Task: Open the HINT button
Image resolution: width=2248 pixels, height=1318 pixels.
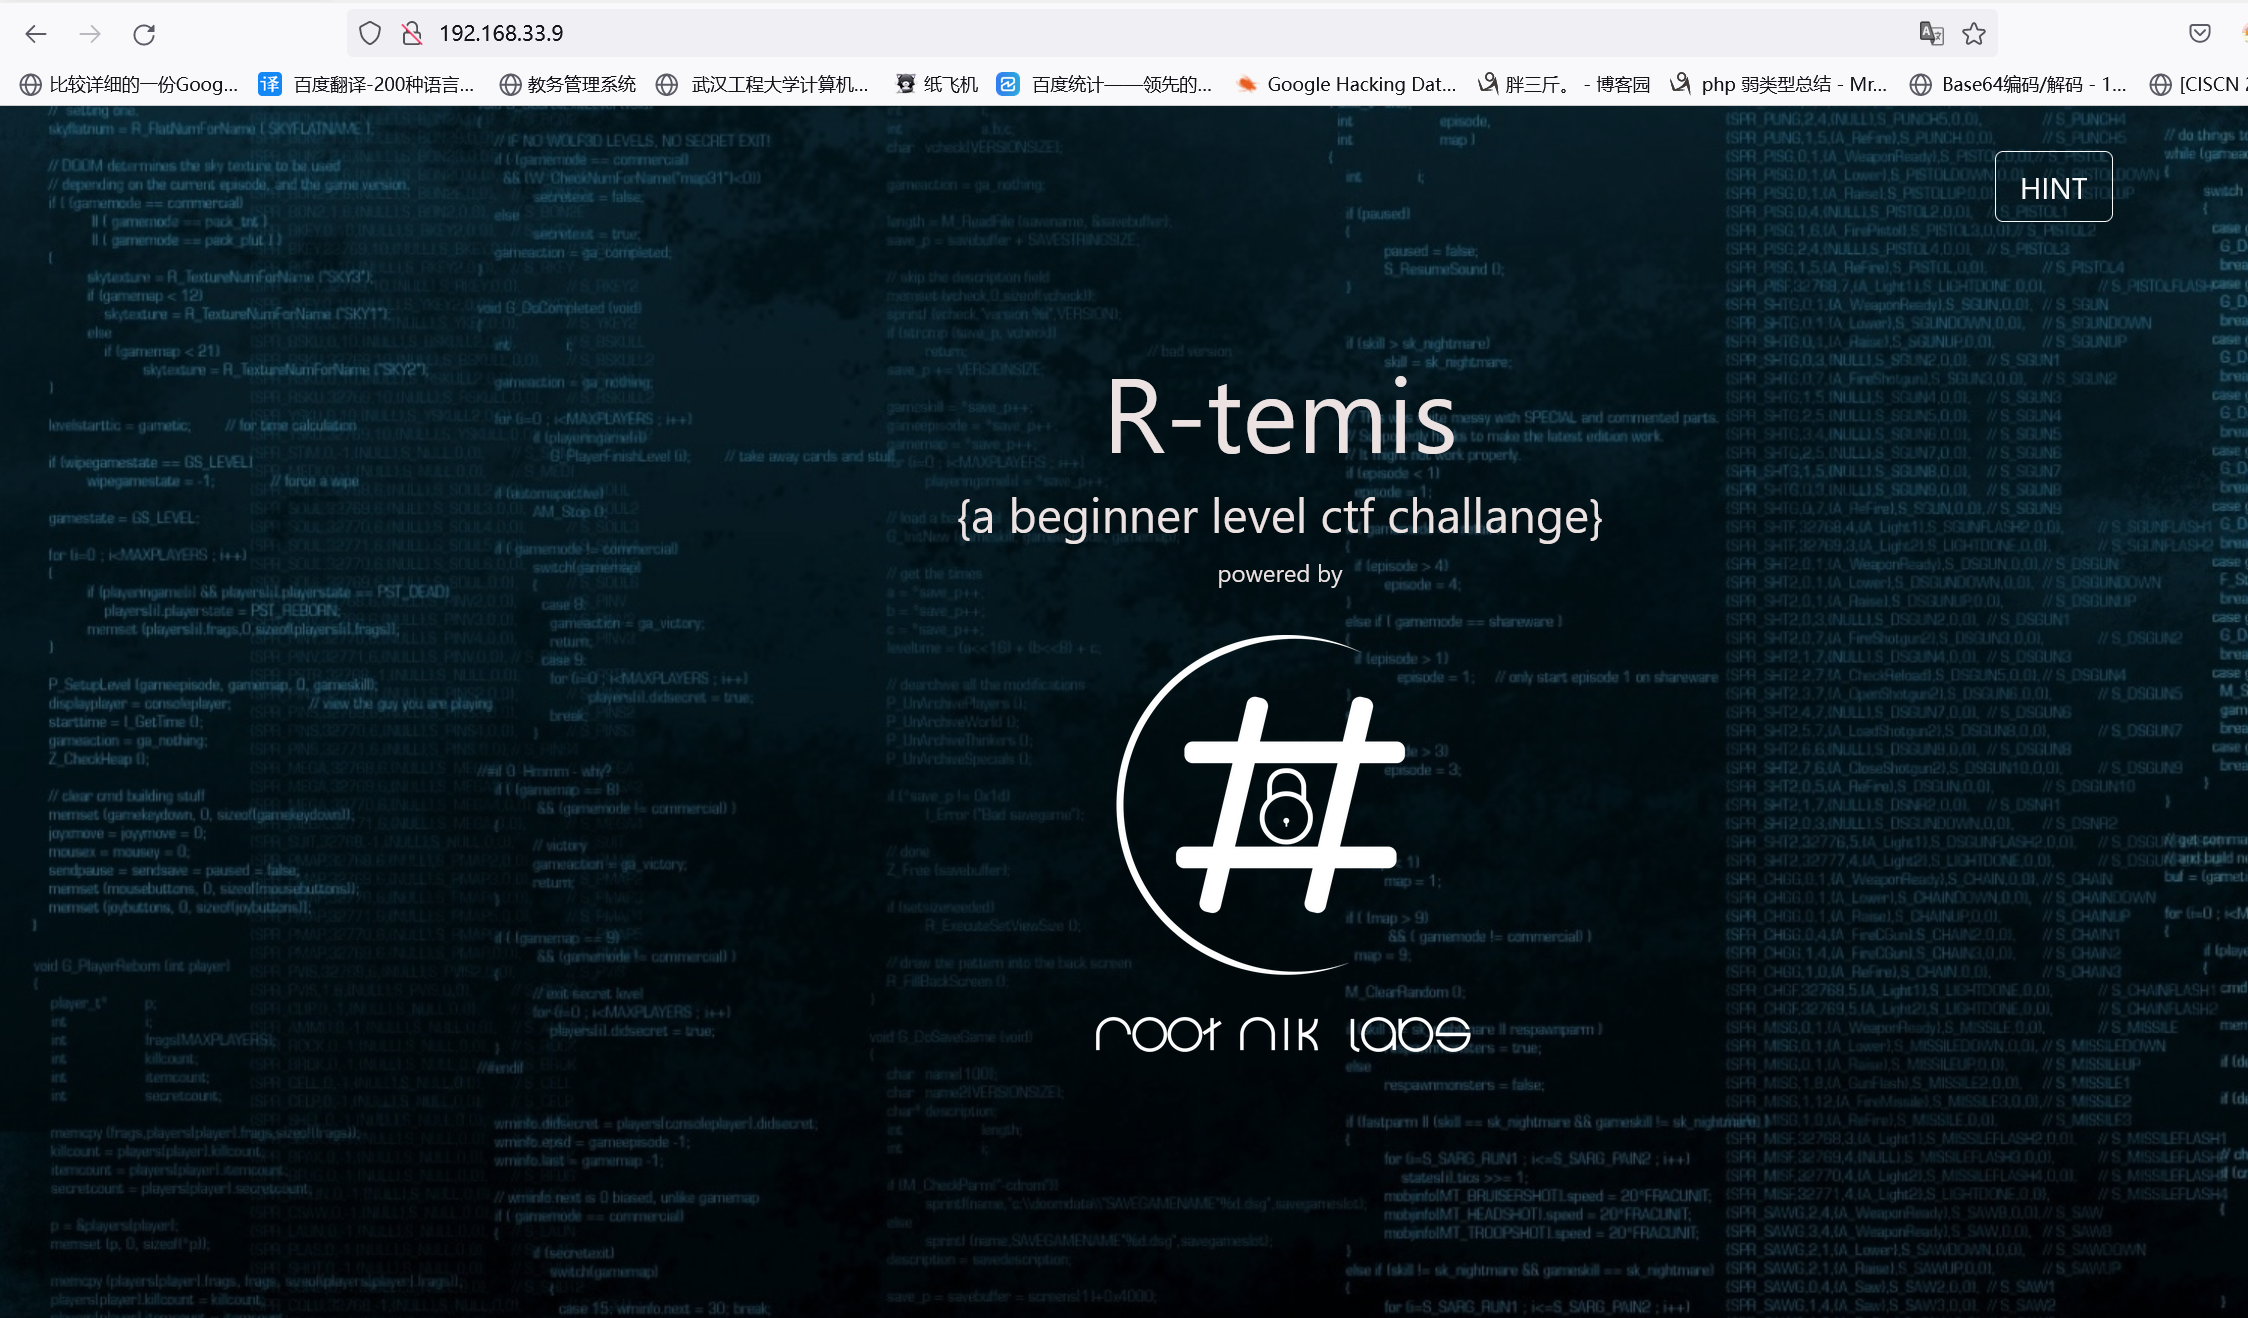Action: [x=2053, y=187]
